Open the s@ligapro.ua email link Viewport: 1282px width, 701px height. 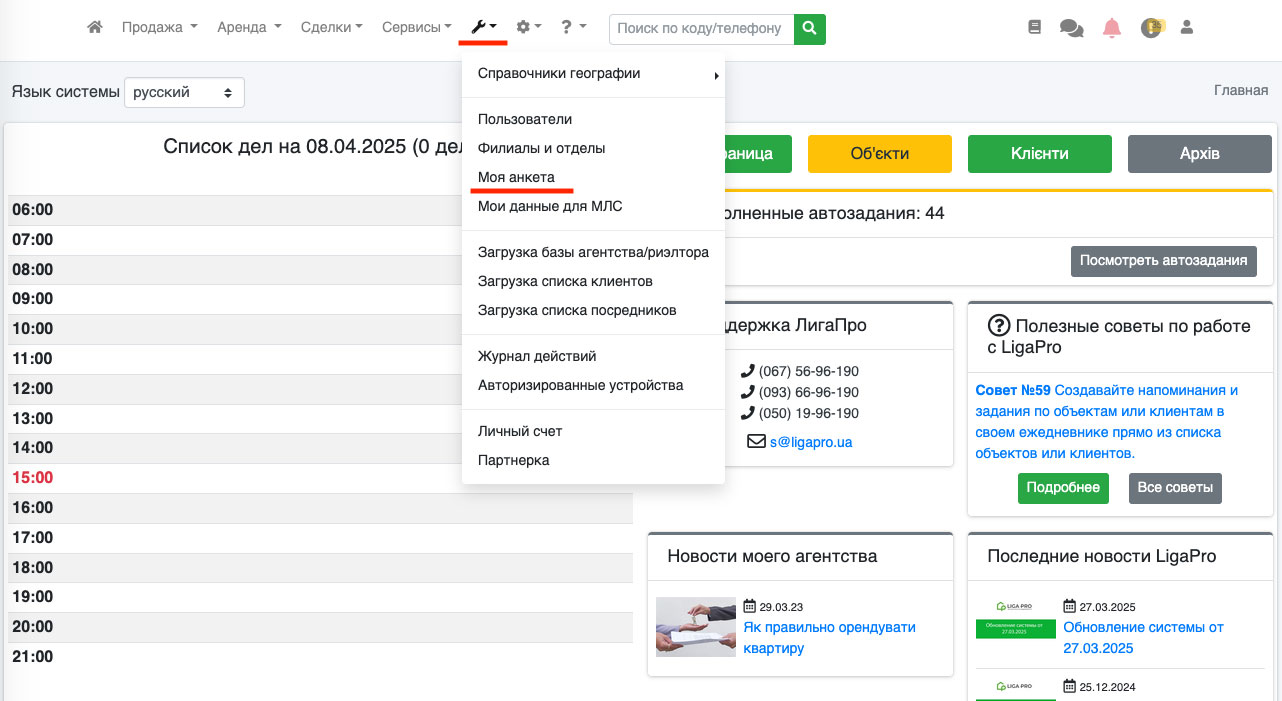(x=810, y=441)
